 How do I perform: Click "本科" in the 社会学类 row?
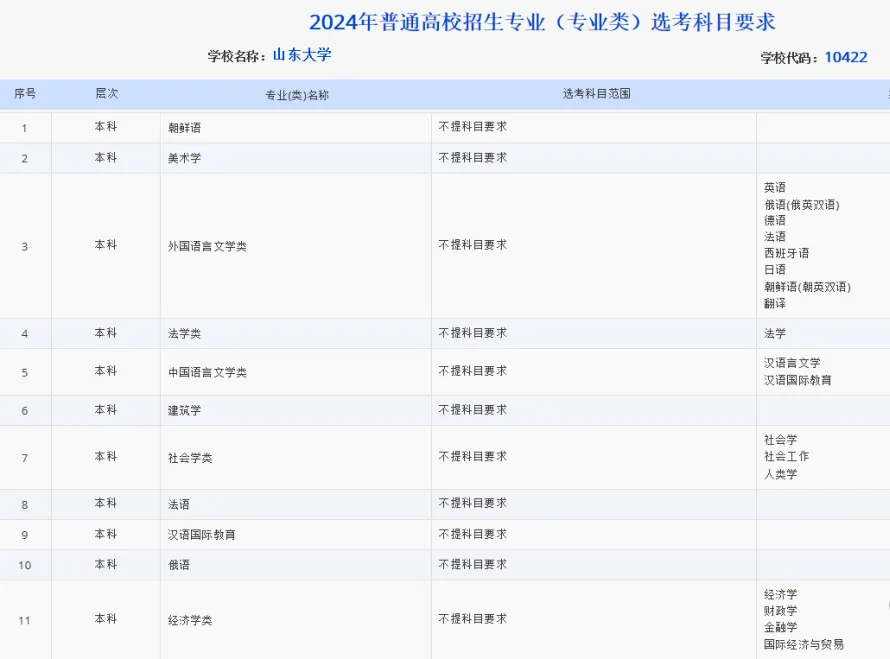(106, 456)
